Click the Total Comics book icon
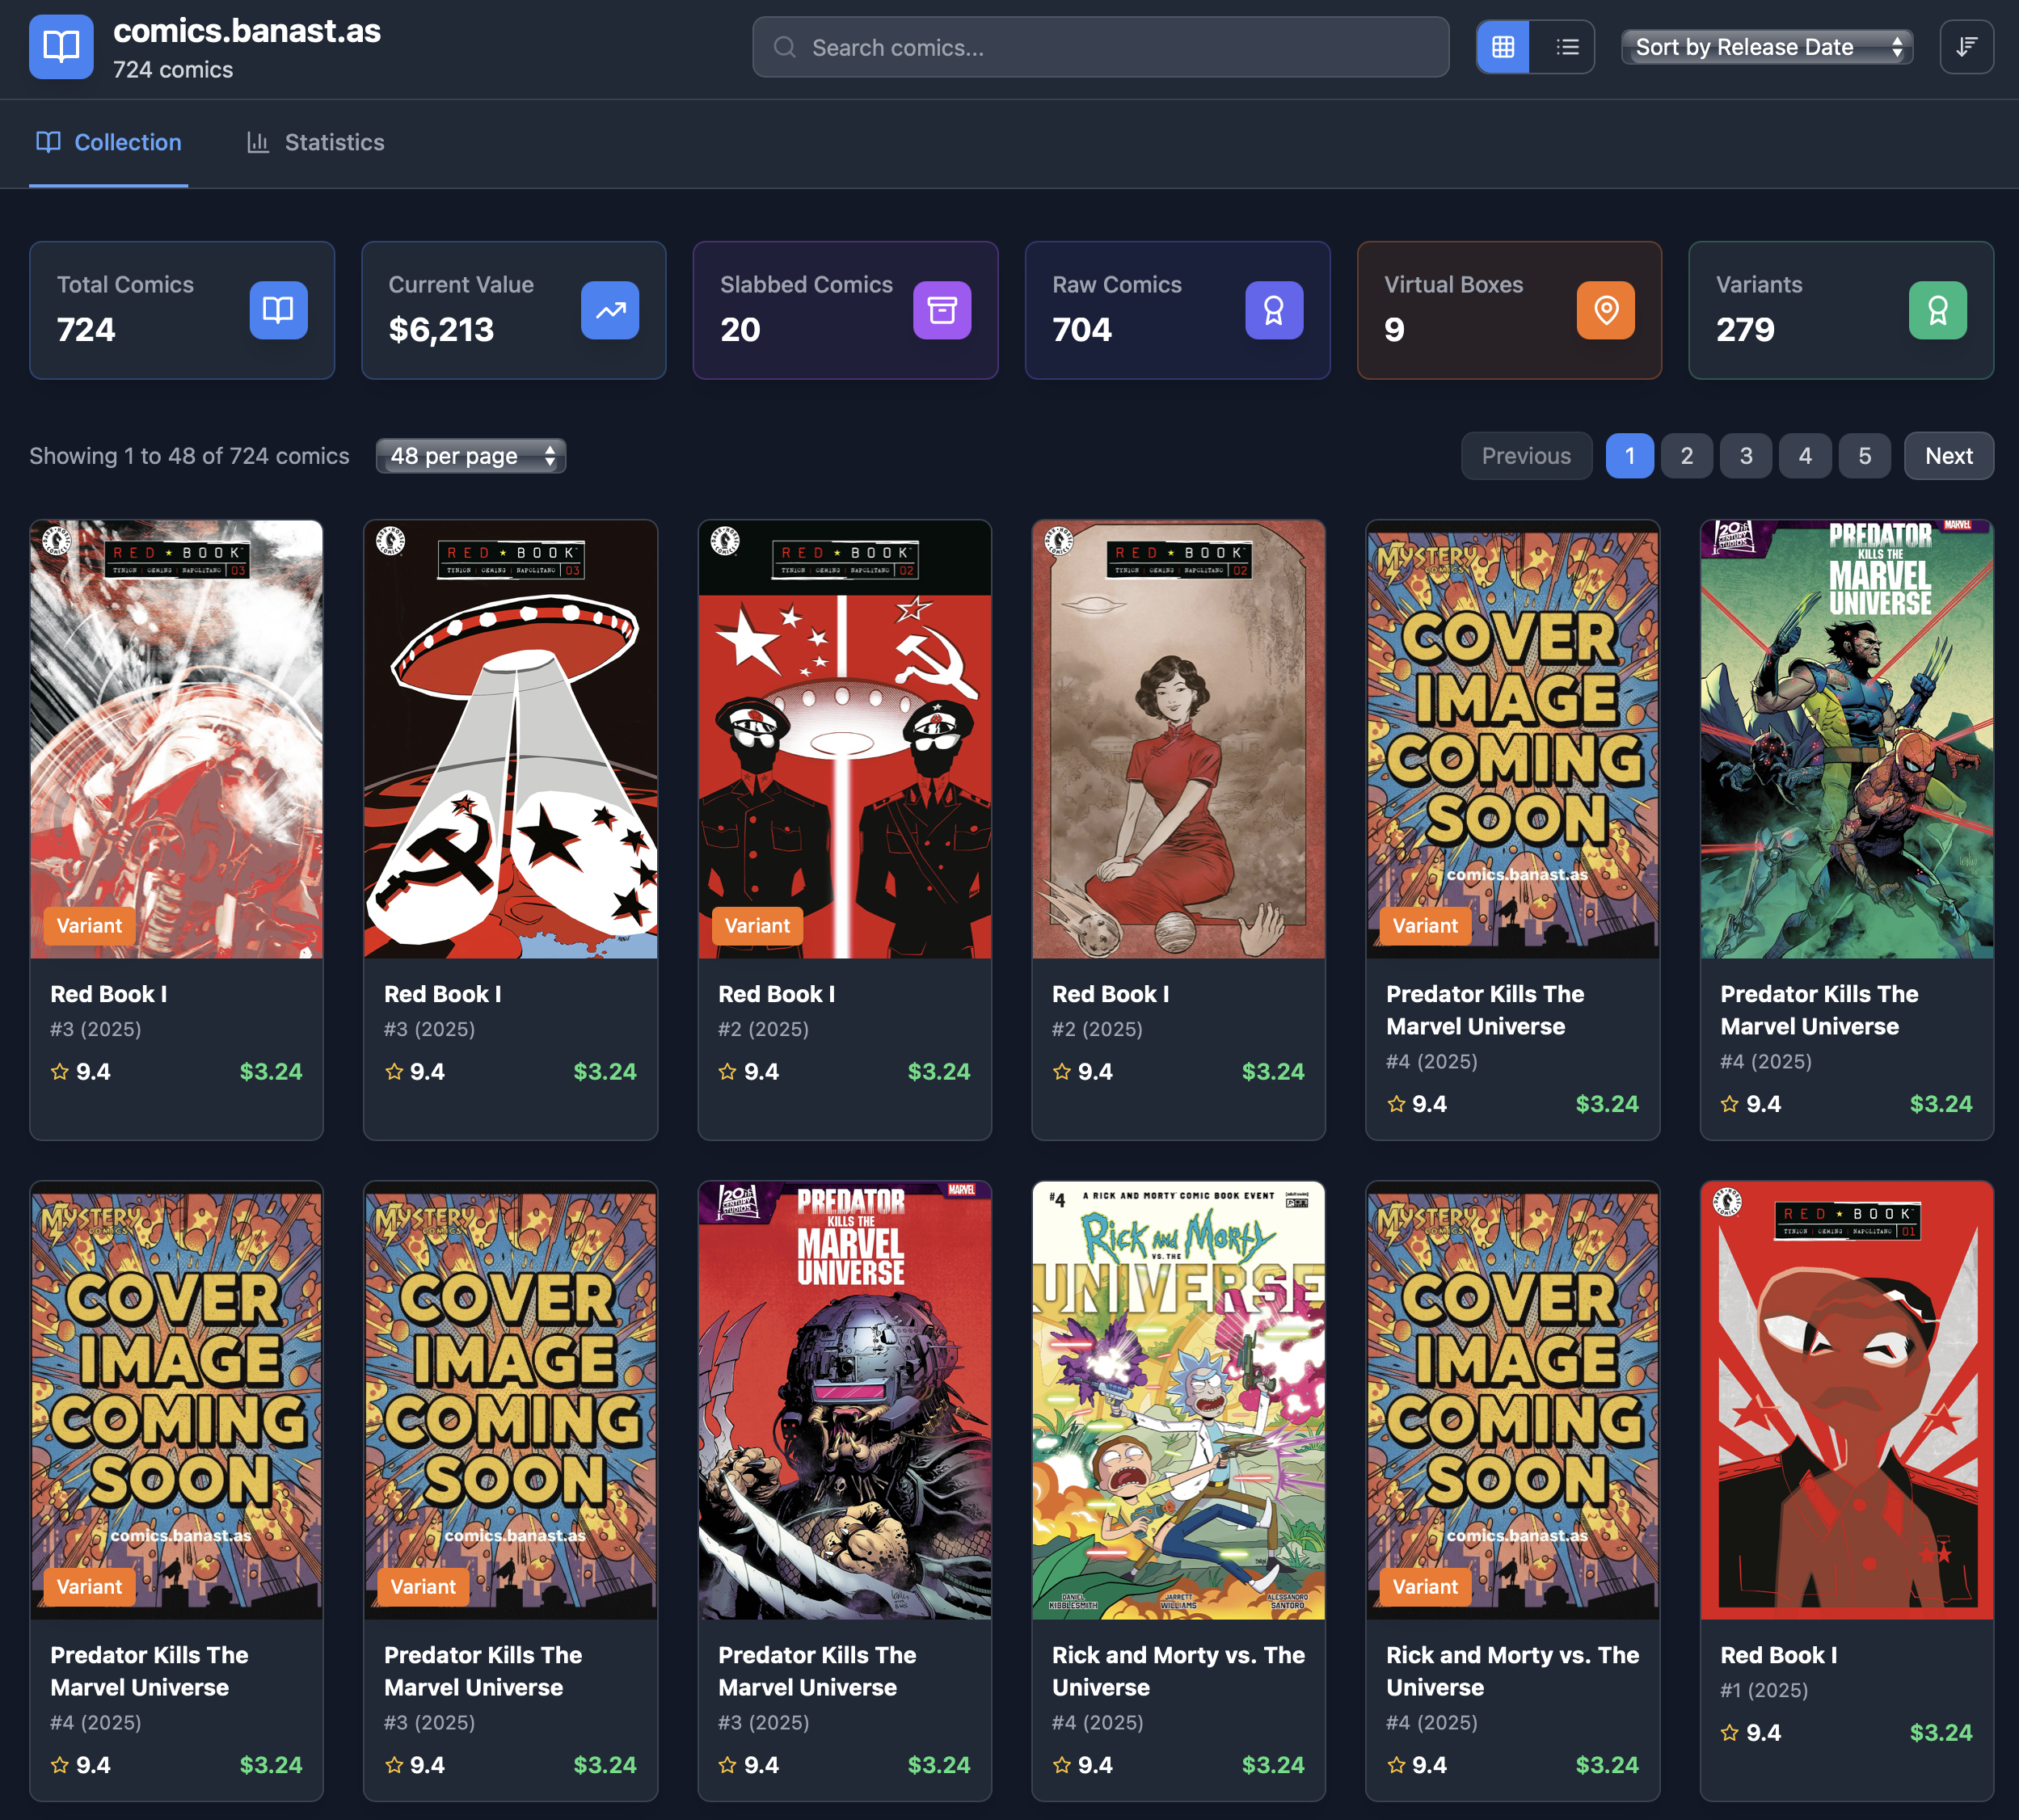The width and height of the screenshot is (2019, 1820). [278, 310]
